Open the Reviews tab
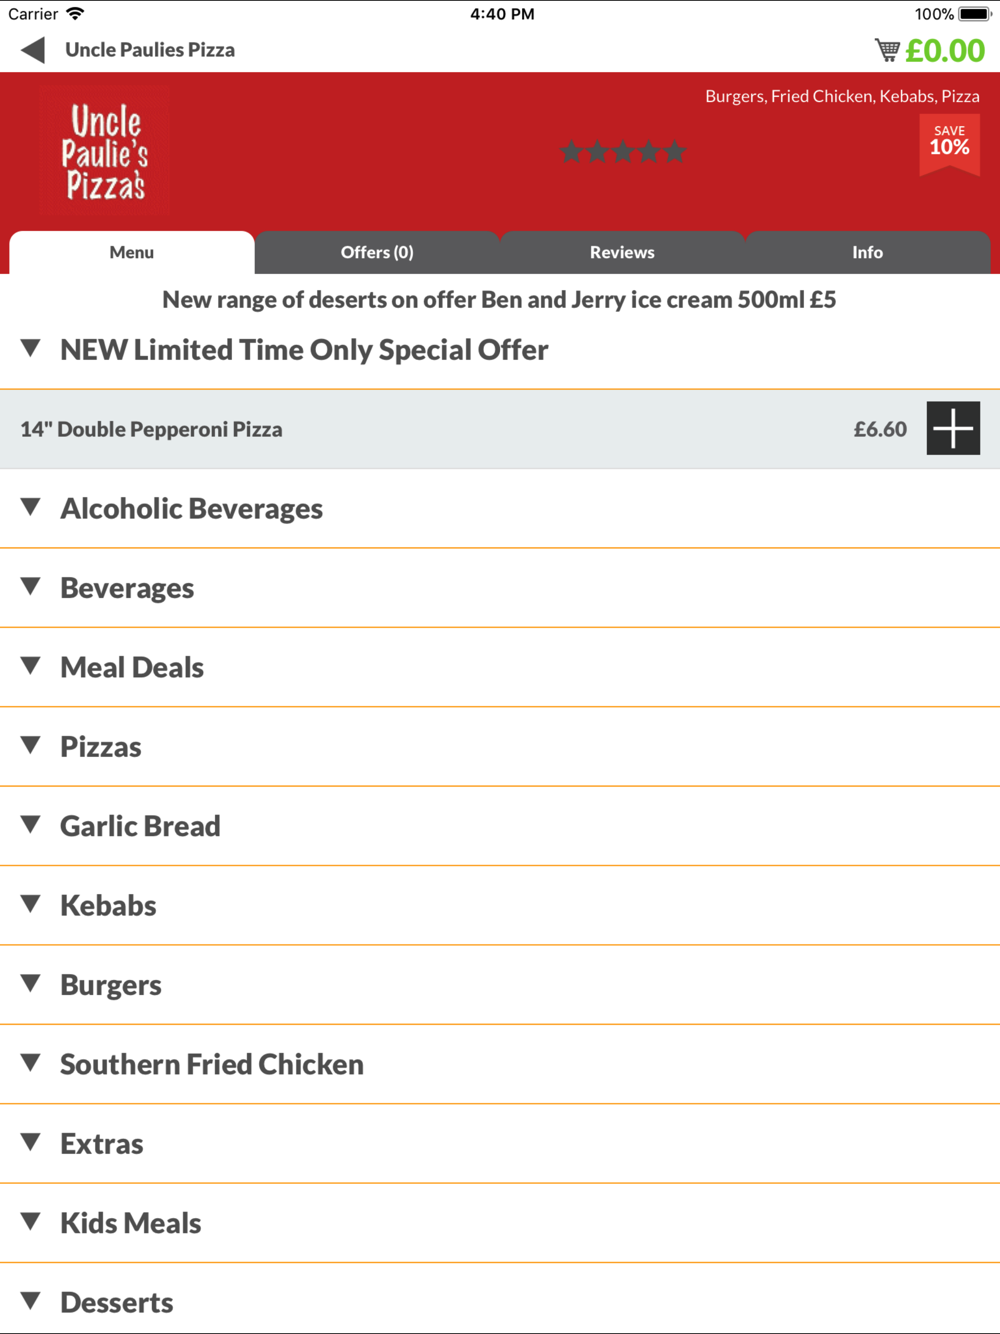Viewport: 1000px width, 1334px height. tap(622, 252)
